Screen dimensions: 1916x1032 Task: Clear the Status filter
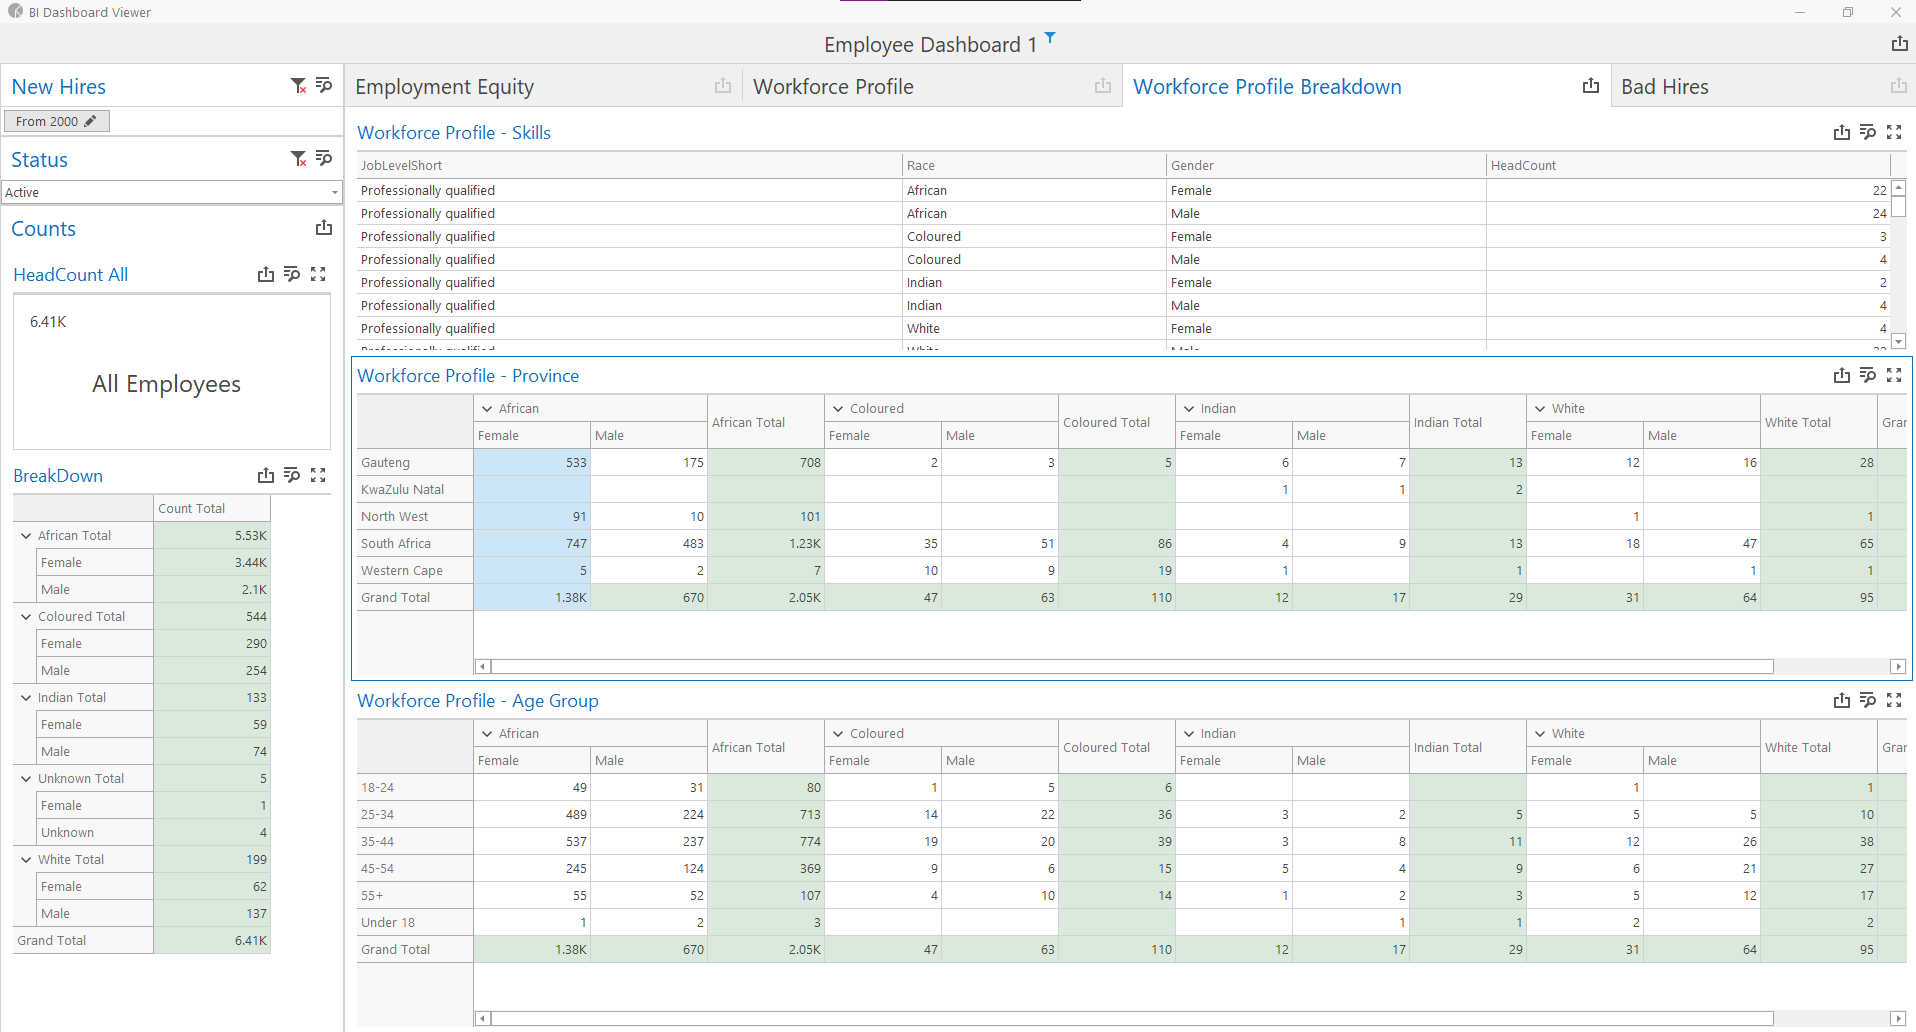click(298, 159)
